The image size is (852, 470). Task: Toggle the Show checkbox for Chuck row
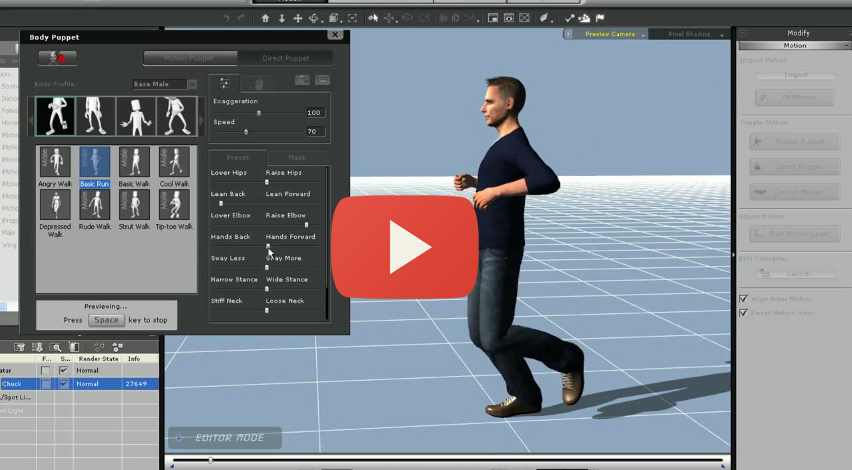click(x=64, y=383)
